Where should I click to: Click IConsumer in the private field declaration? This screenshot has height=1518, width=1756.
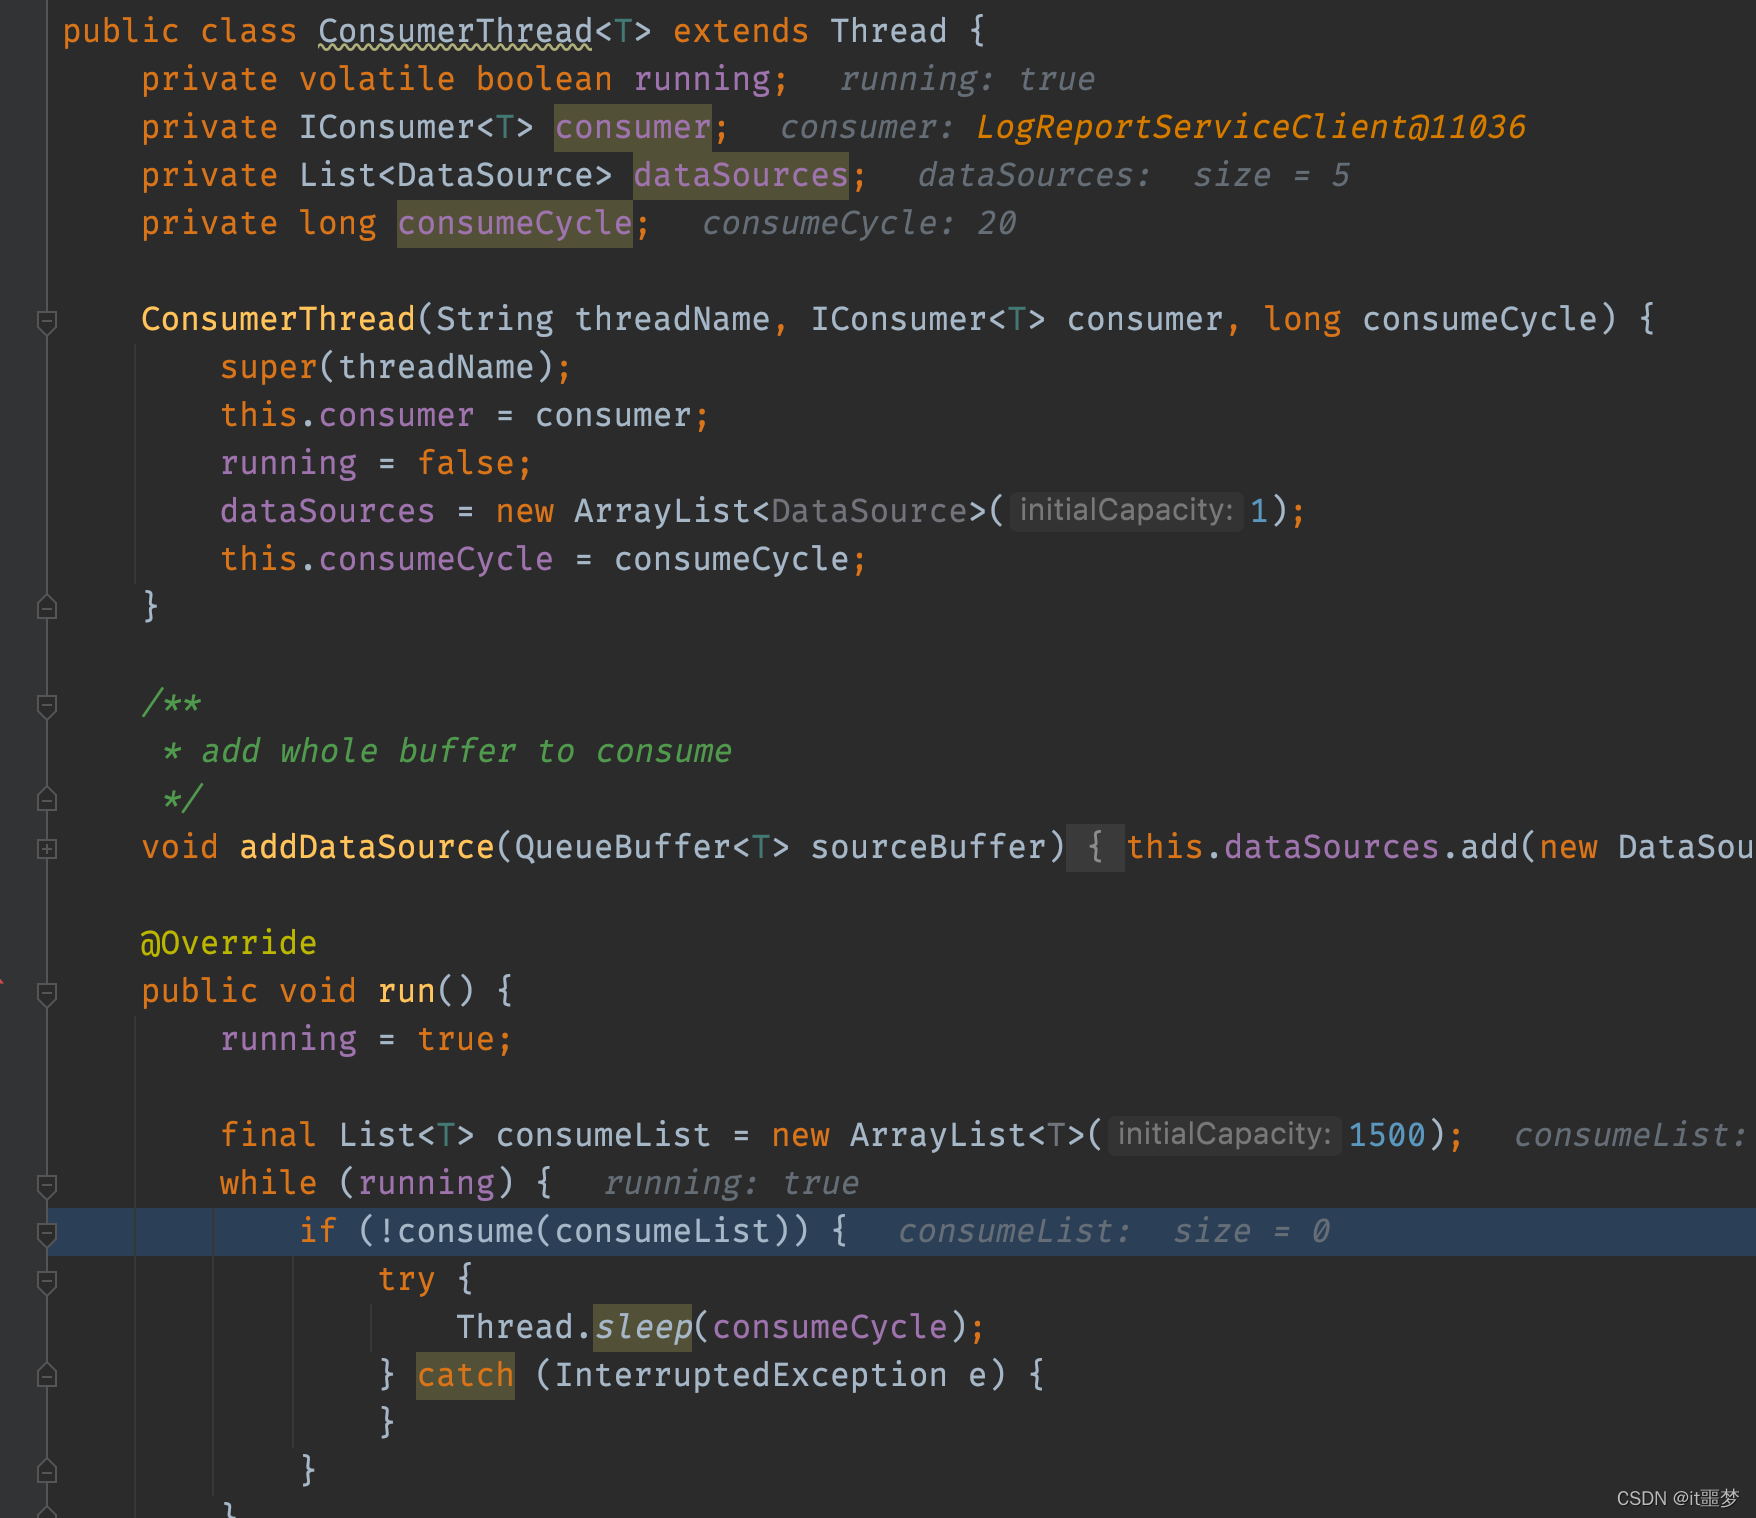click(386, 127)
